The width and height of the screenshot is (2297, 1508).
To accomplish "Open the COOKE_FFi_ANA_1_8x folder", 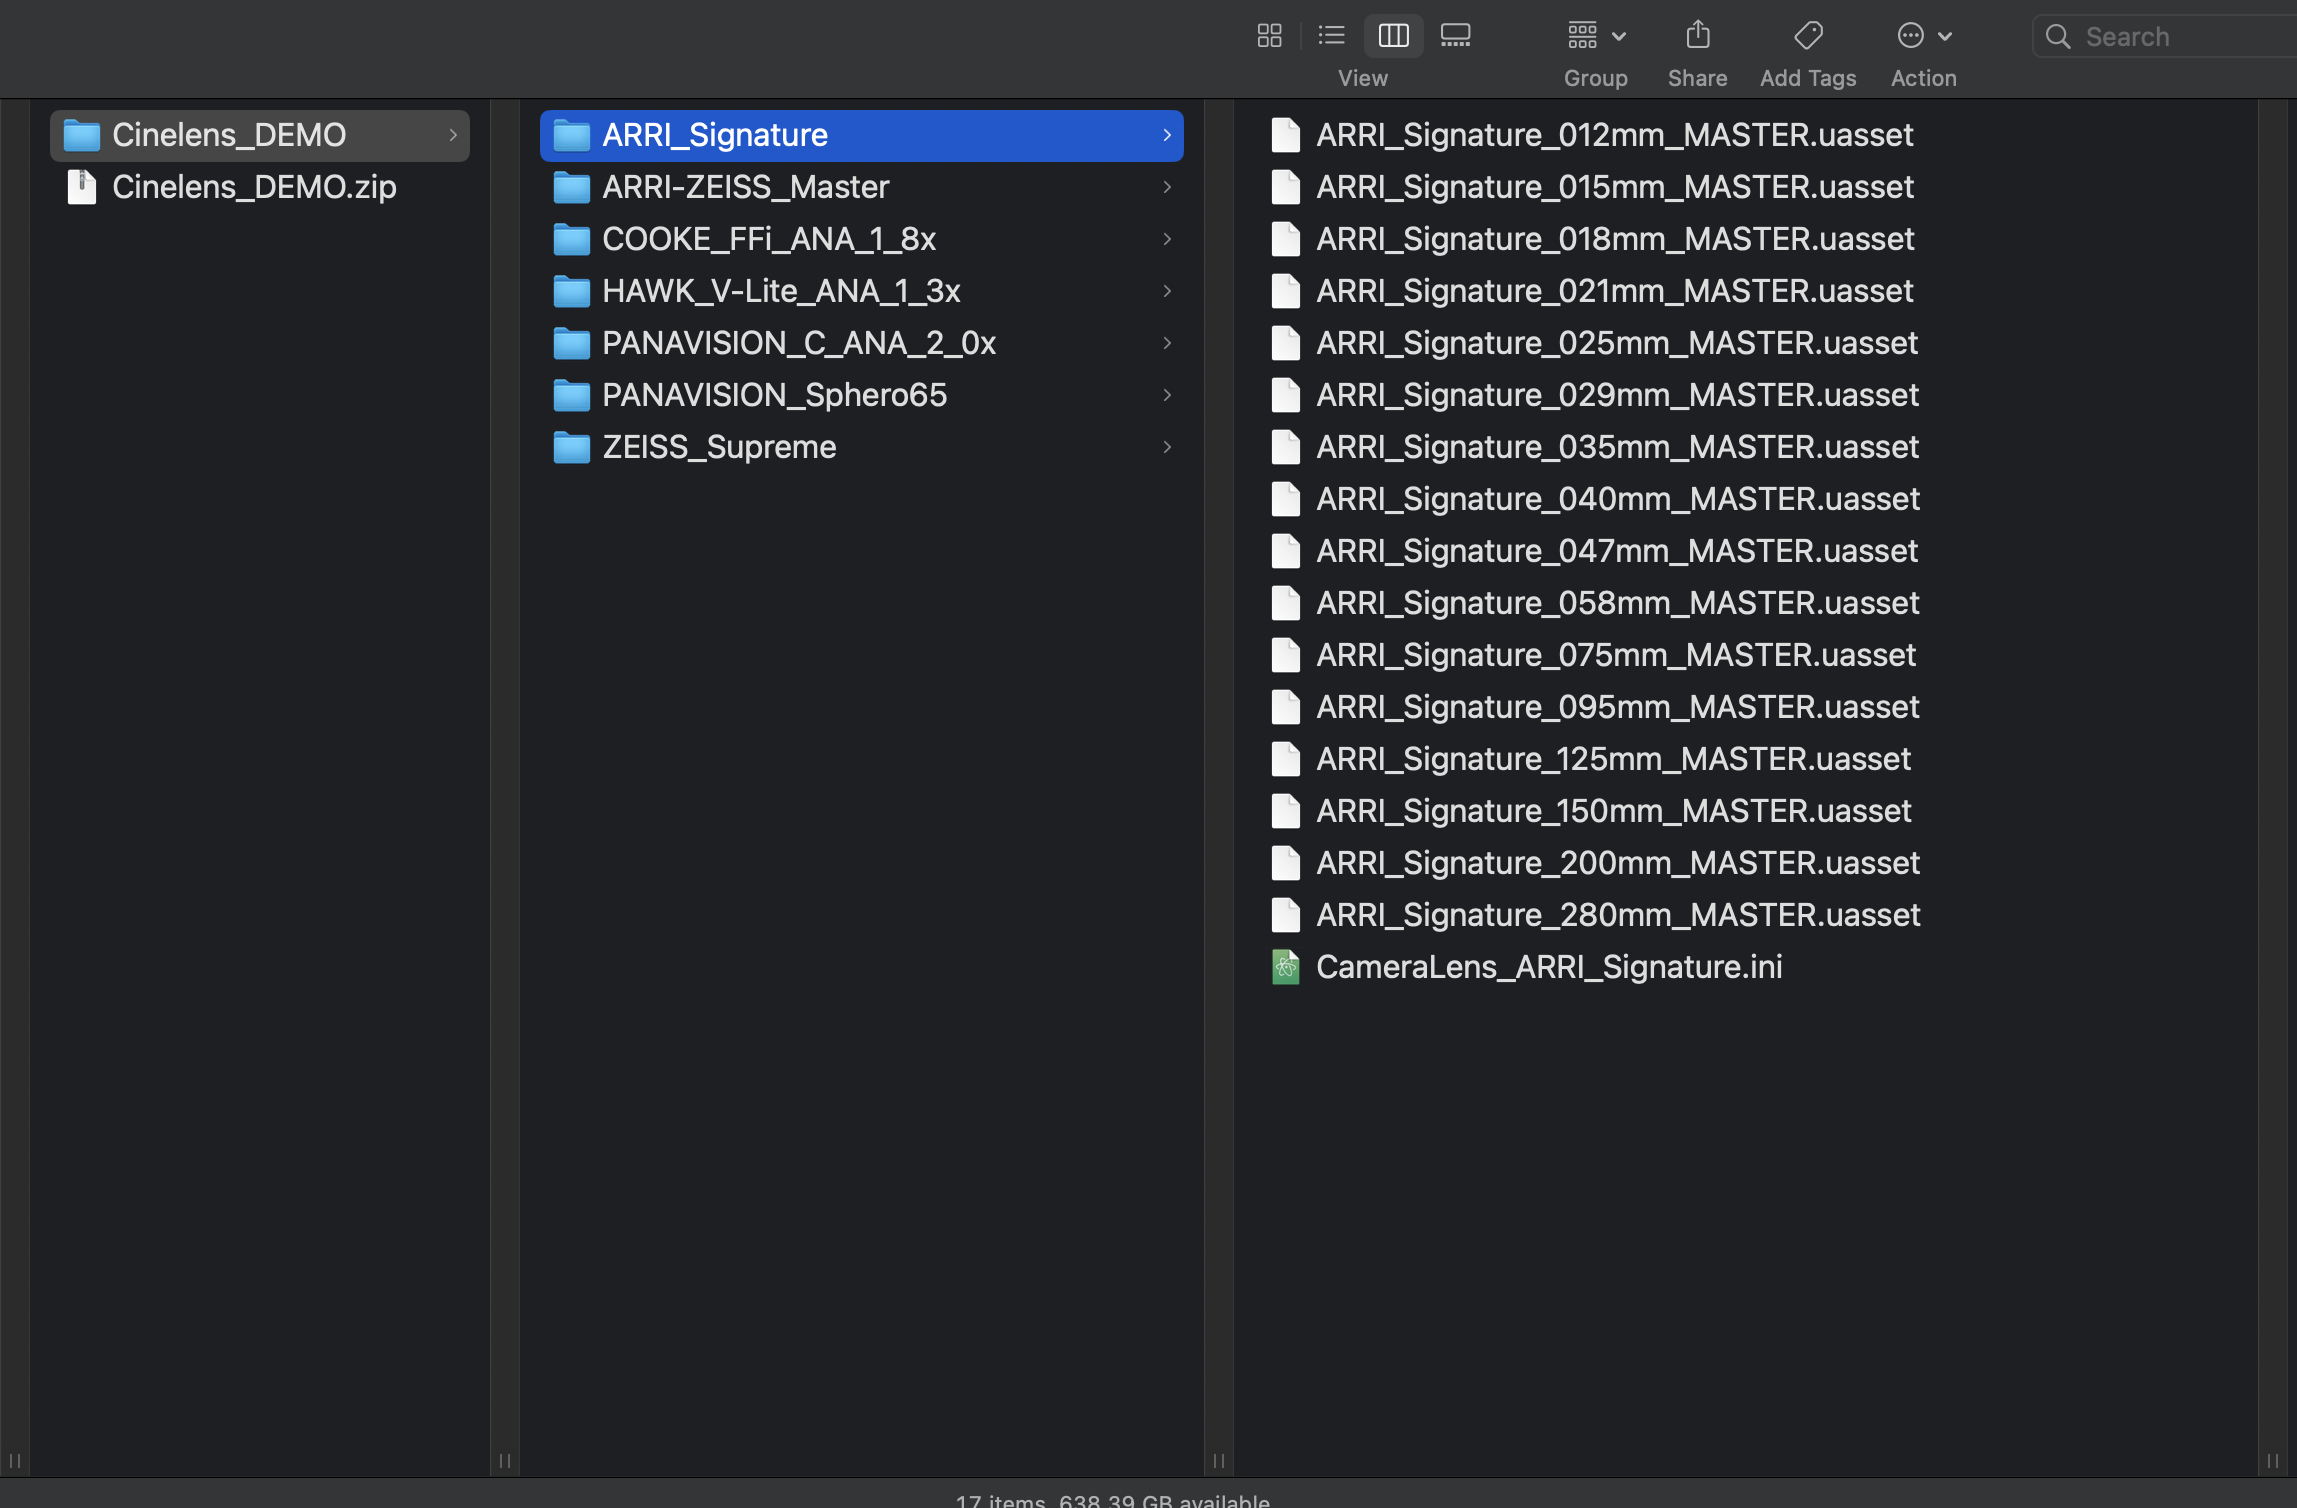I will [x=862, y=239].
